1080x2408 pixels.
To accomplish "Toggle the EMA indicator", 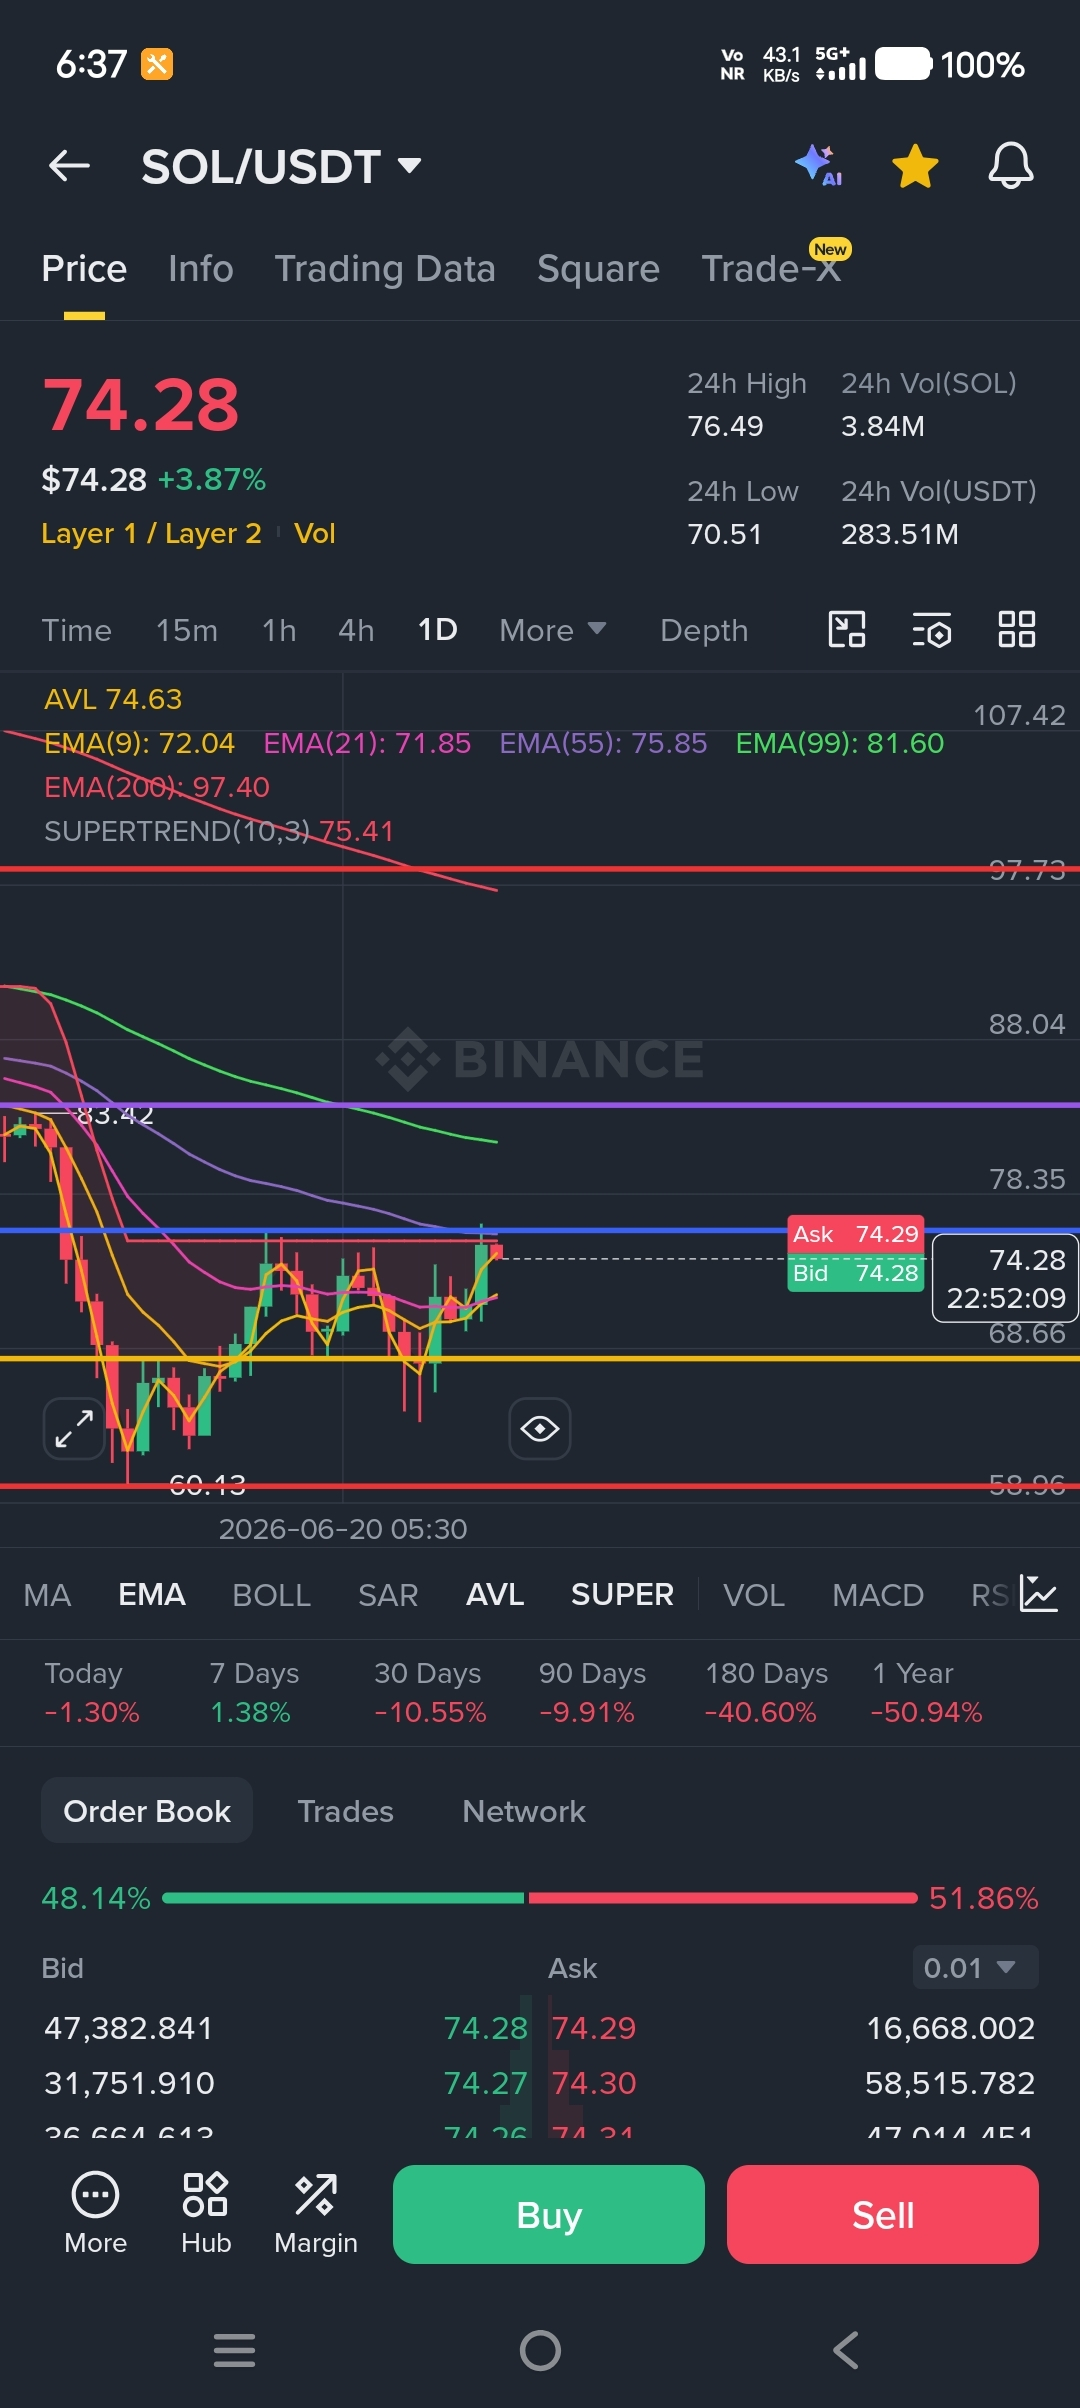I will point(152,1595).
